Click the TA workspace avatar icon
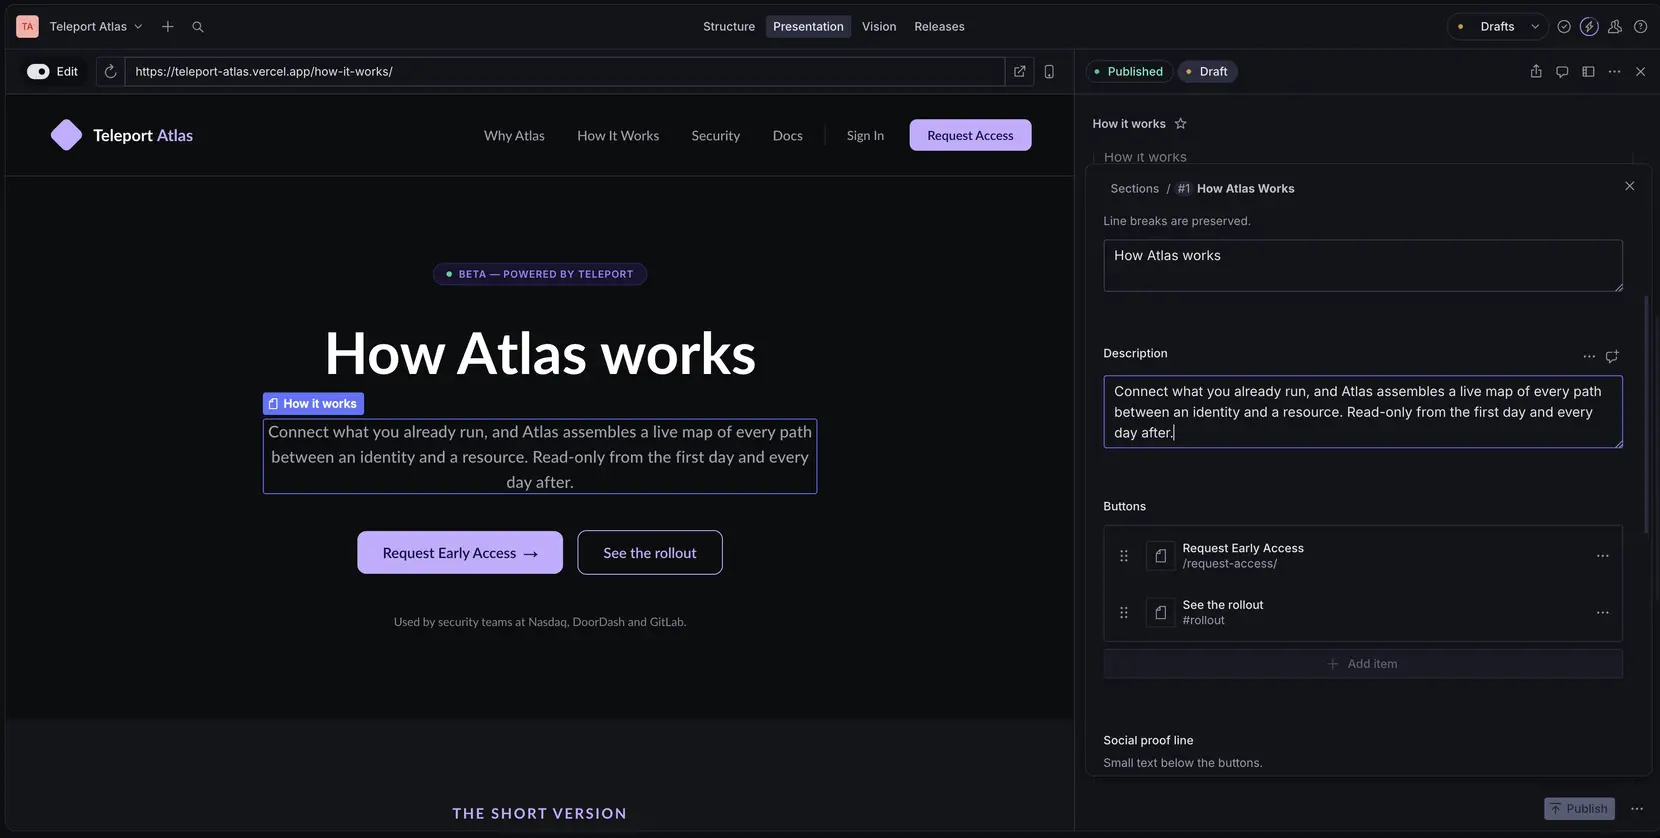1660x838 pixels. pos(27,27)
